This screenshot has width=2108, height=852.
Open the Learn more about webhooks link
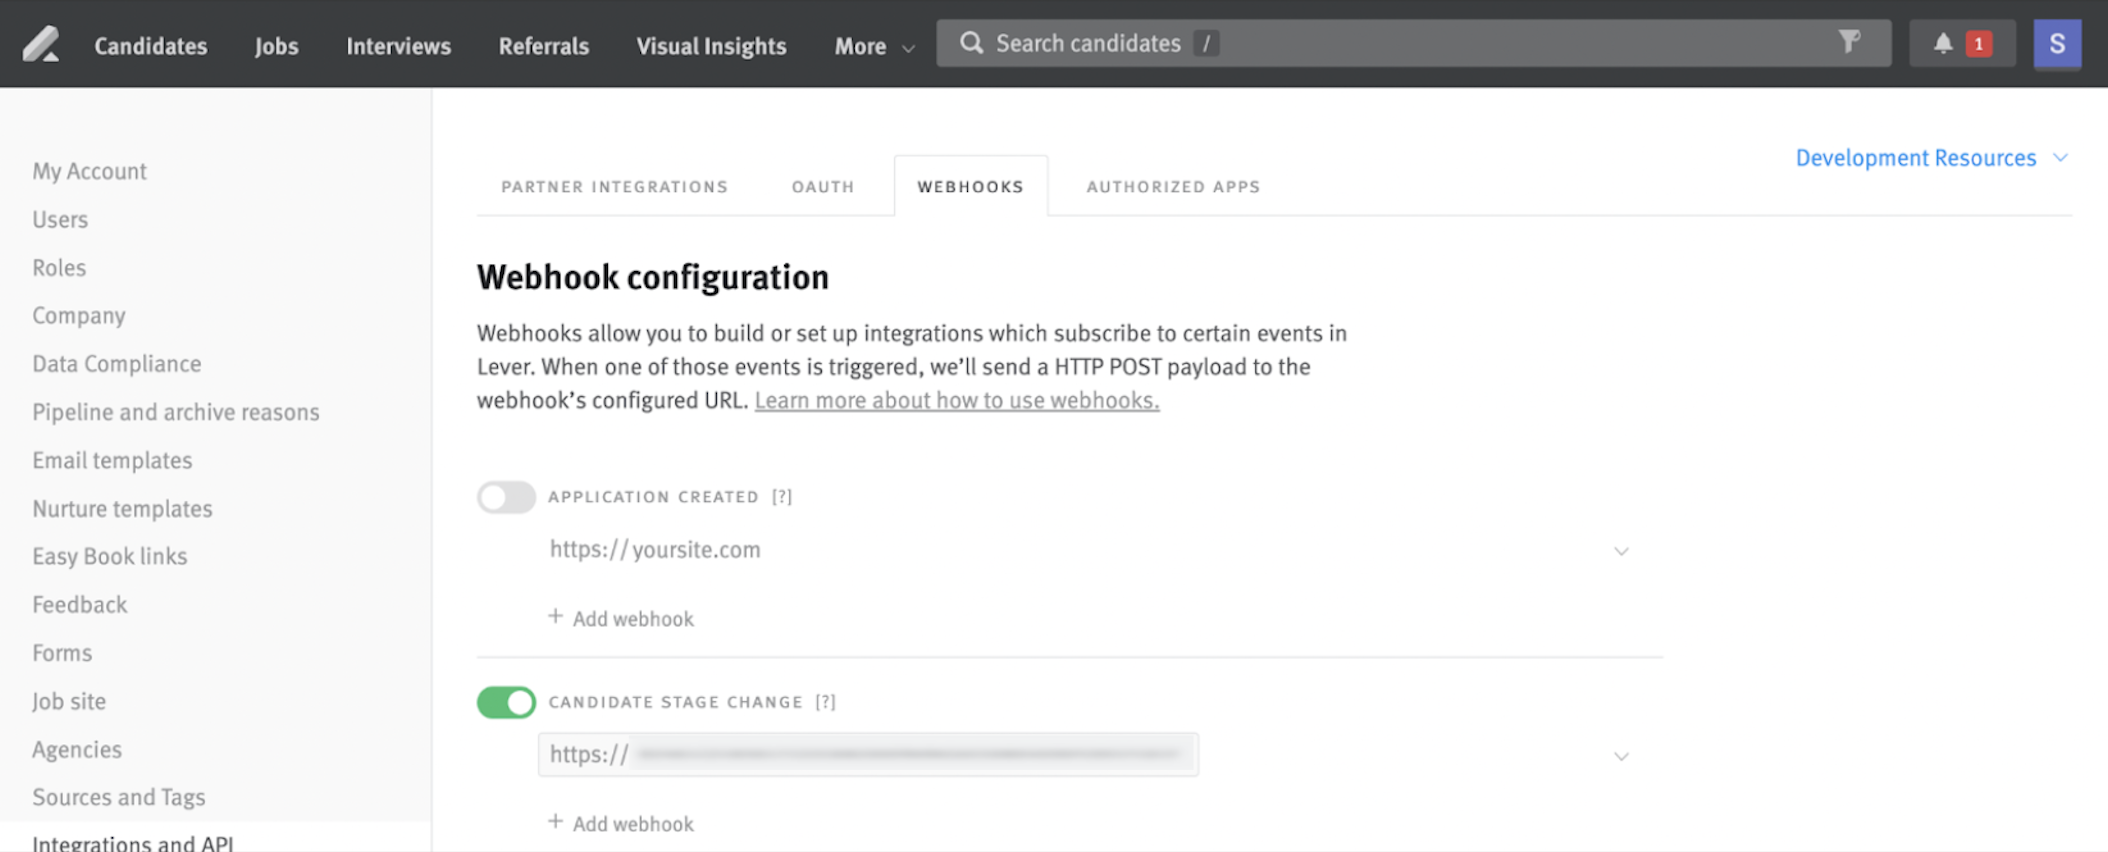pos(956,400)
